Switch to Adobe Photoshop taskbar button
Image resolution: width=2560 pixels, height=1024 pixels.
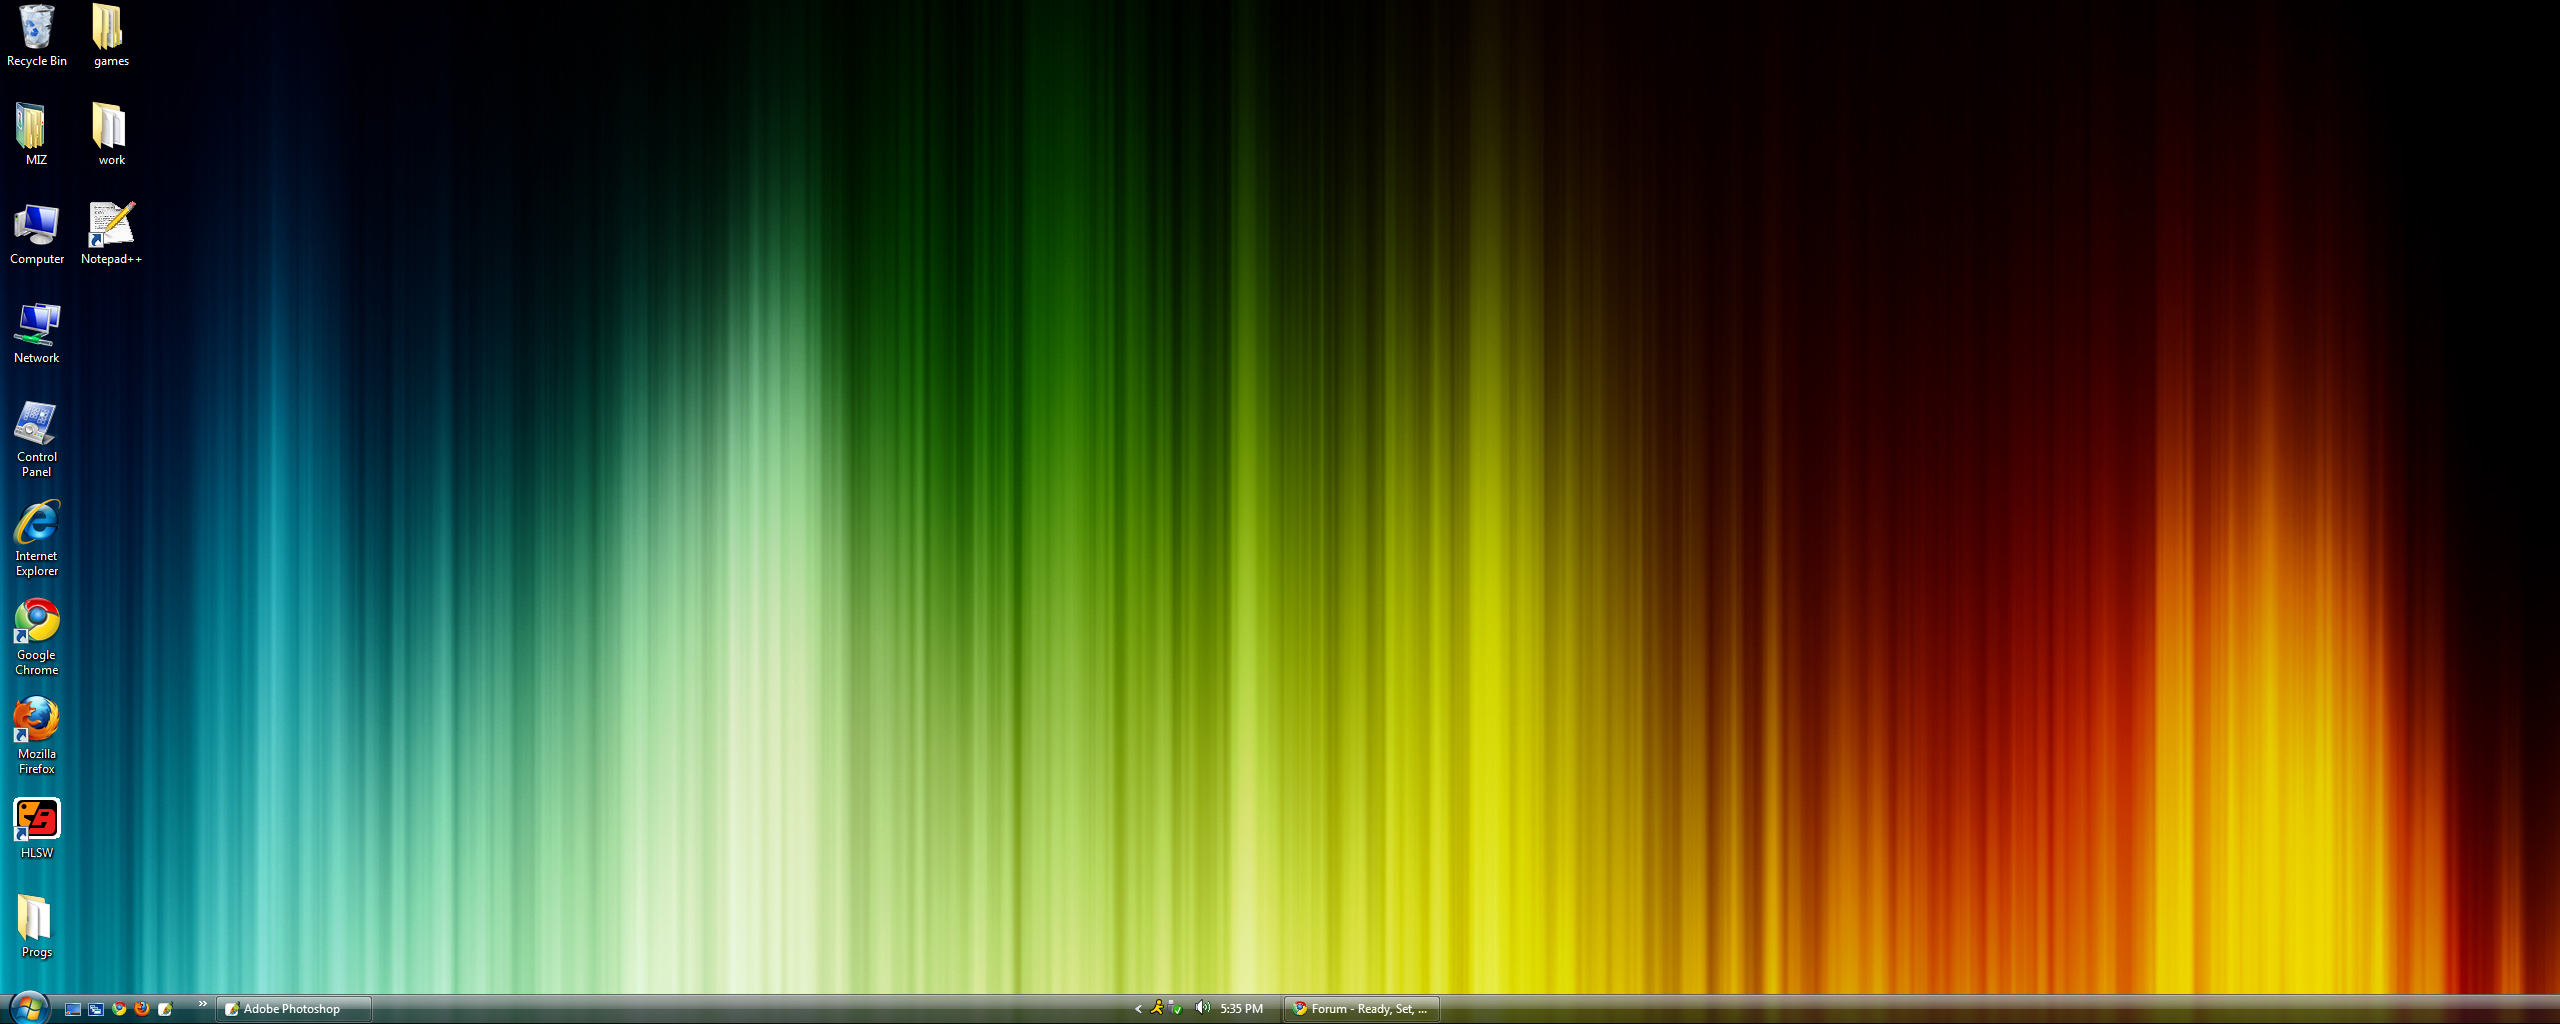294,1009
